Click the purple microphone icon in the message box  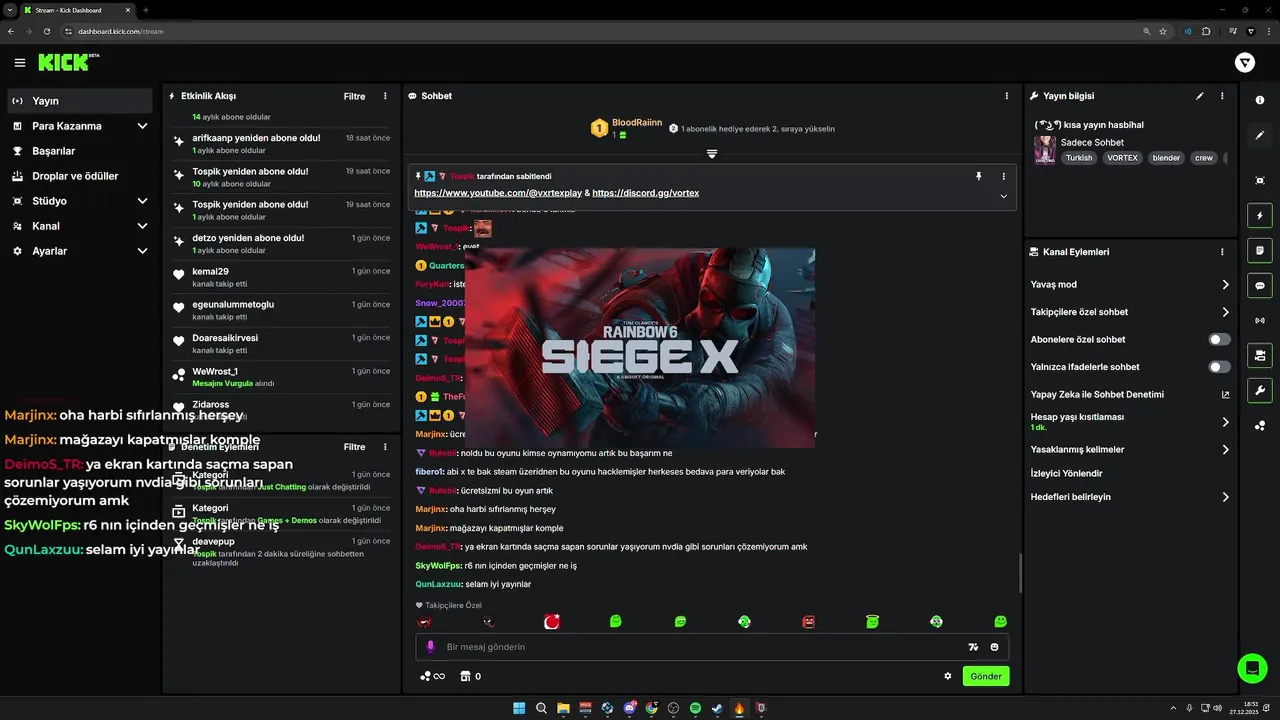pyautogui.click(x=431, y=647)
